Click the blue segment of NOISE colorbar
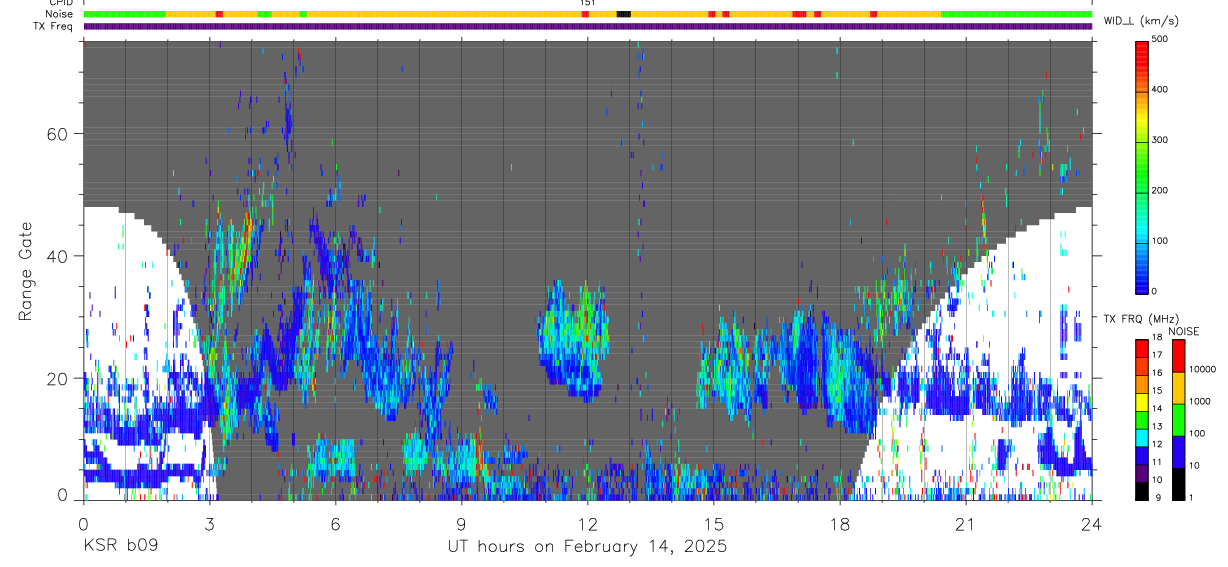1228x567 pixels. coord(1178,451)
